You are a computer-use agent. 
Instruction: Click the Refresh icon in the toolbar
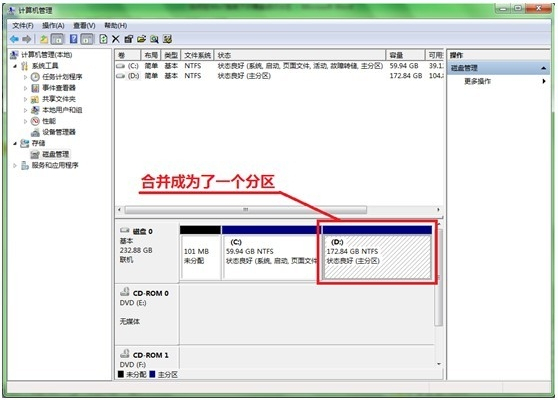tap(103, 39)
